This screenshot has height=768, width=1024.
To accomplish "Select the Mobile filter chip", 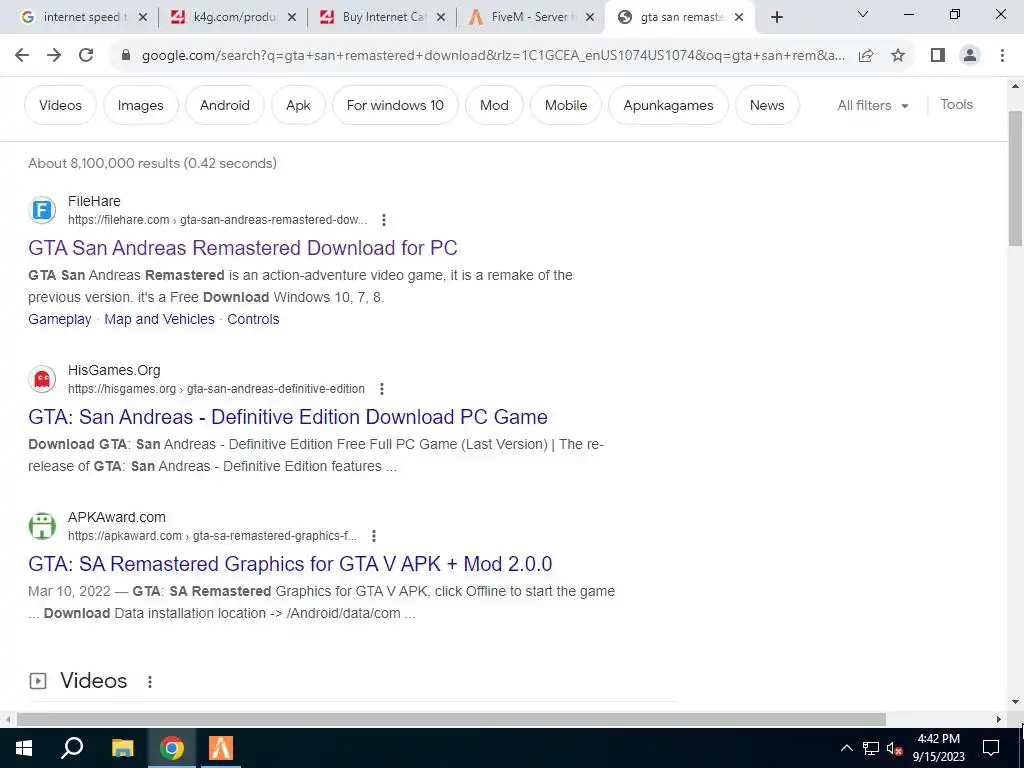I will pos(566,105).
